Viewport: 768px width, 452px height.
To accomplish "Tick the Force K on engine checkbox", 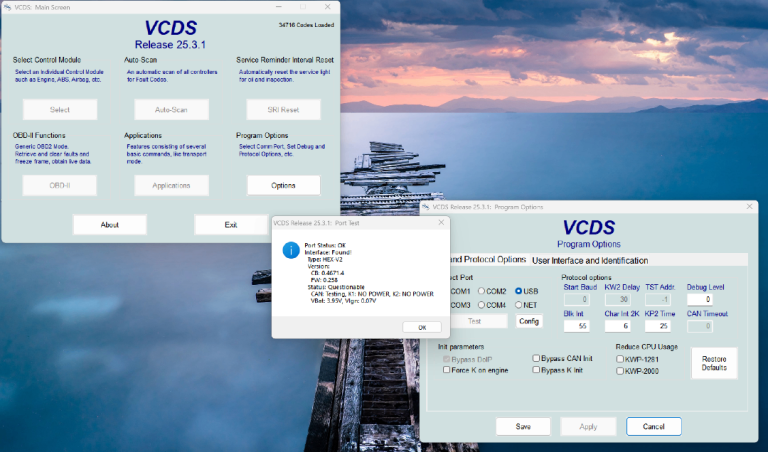I will (x=447, y=370).
